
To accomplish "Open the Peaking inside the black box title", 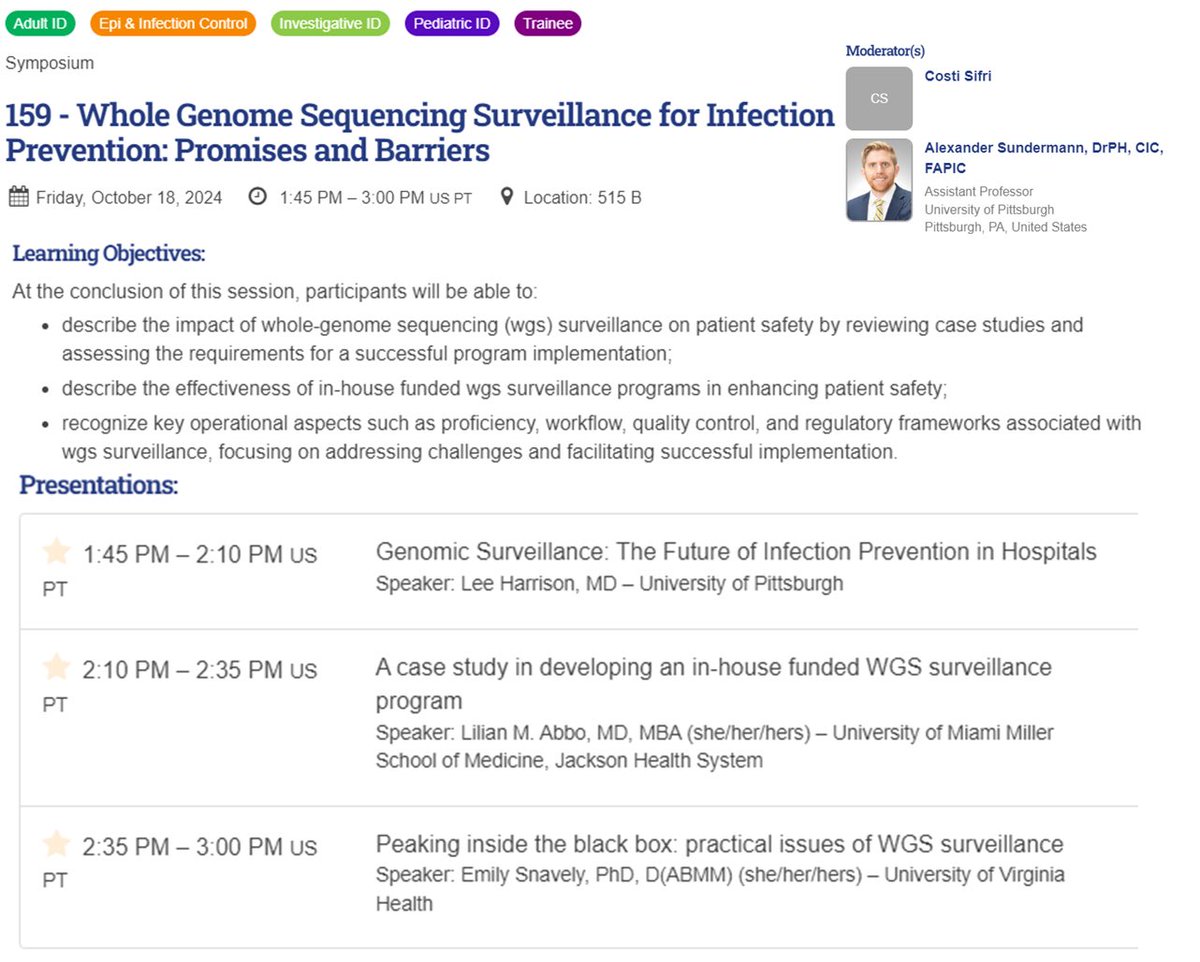I will pos(719,844).
